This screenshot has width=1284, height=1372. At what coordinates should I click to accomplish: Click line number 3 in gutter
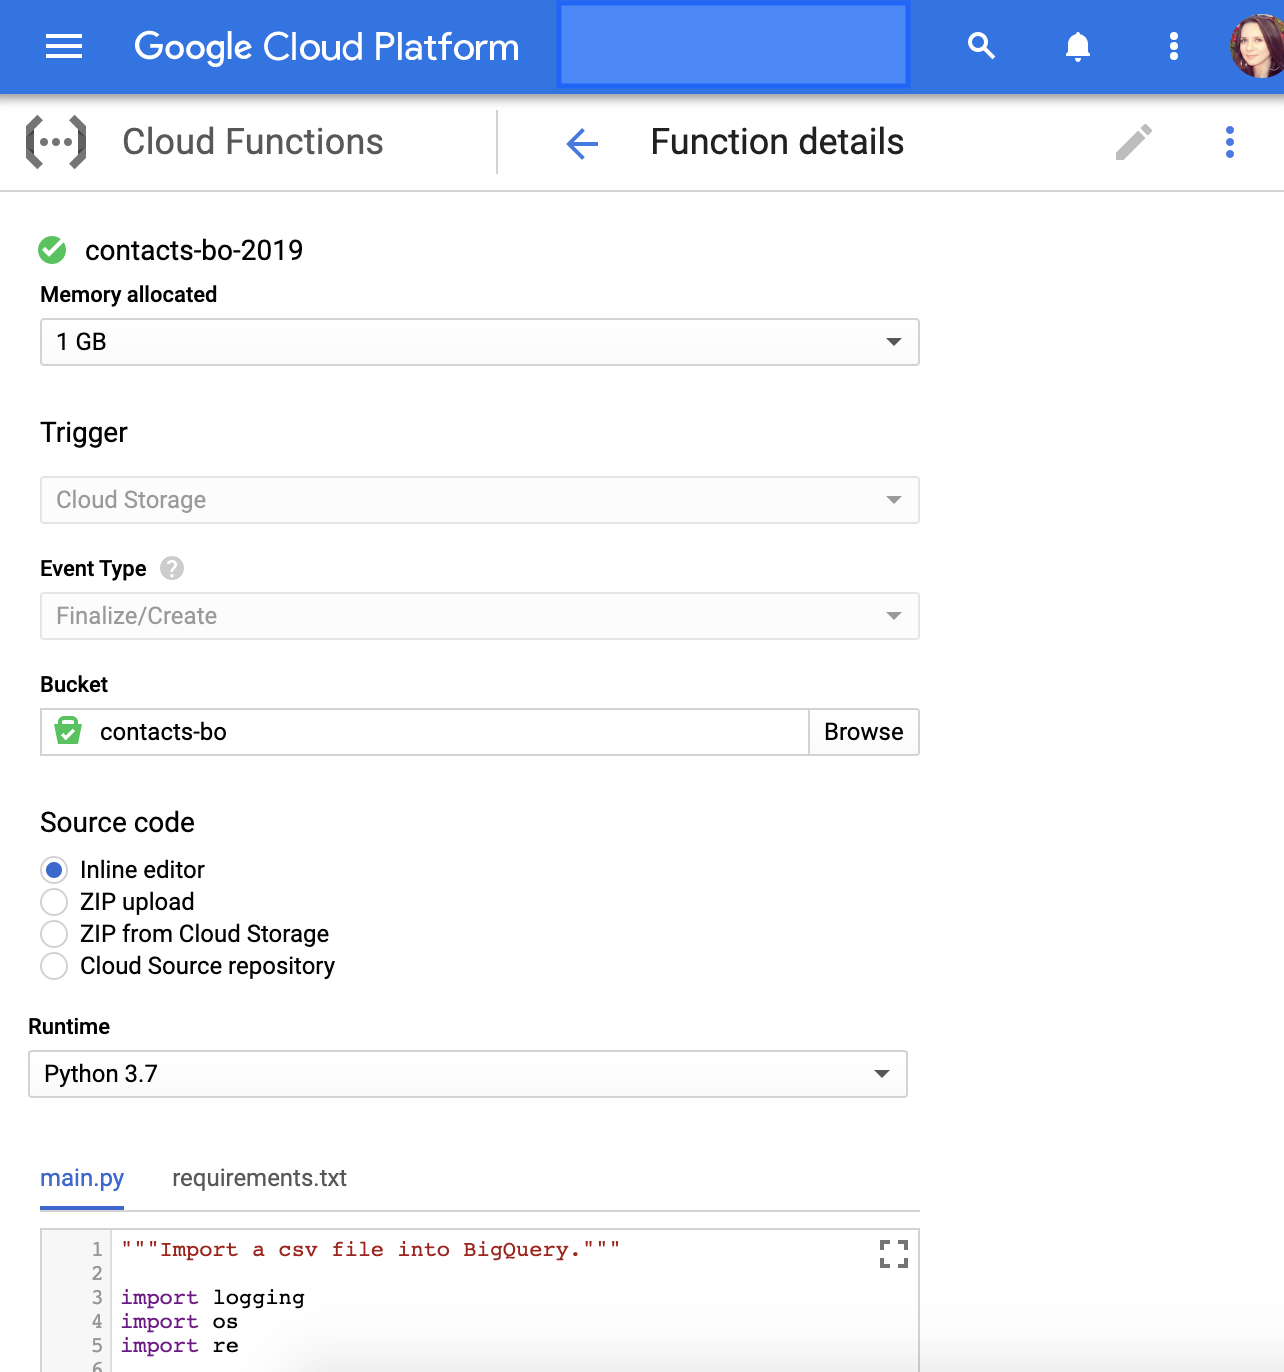97,1298
